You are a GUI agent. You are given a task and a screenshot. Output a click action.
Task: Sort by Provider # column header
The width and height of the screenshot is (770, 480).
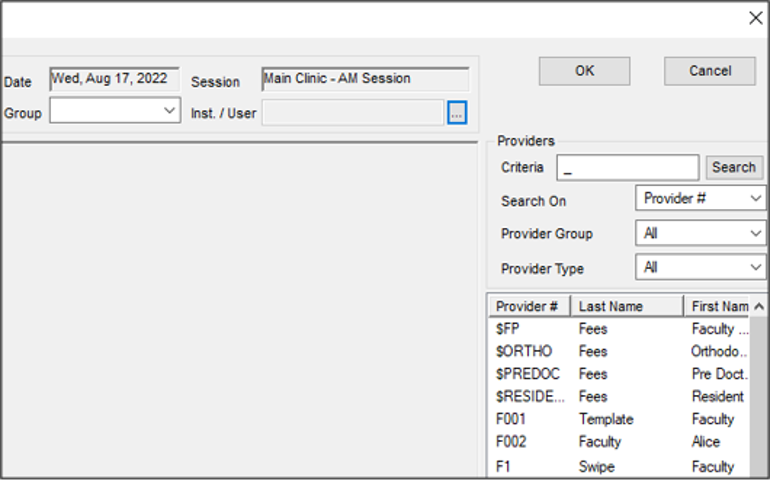tap(528, 306)
